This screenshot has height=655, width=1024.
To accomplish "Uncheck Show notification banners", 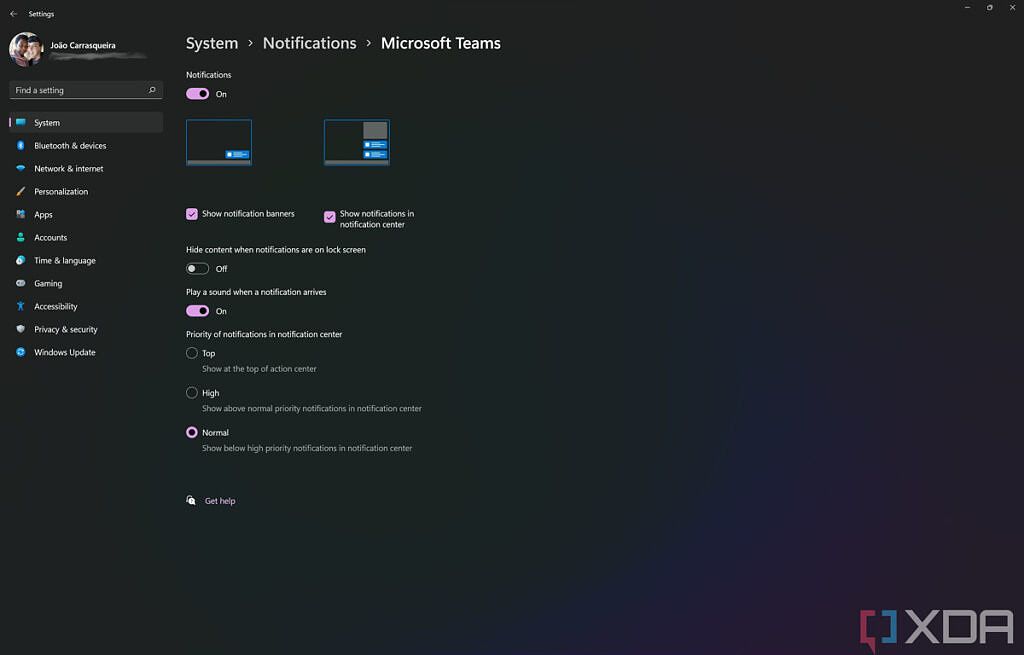I will click(192, 213).
